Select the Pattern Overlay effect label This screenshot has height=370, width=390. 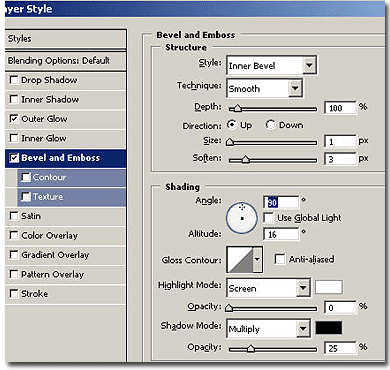pyautogui.click(x=53, y=274)
